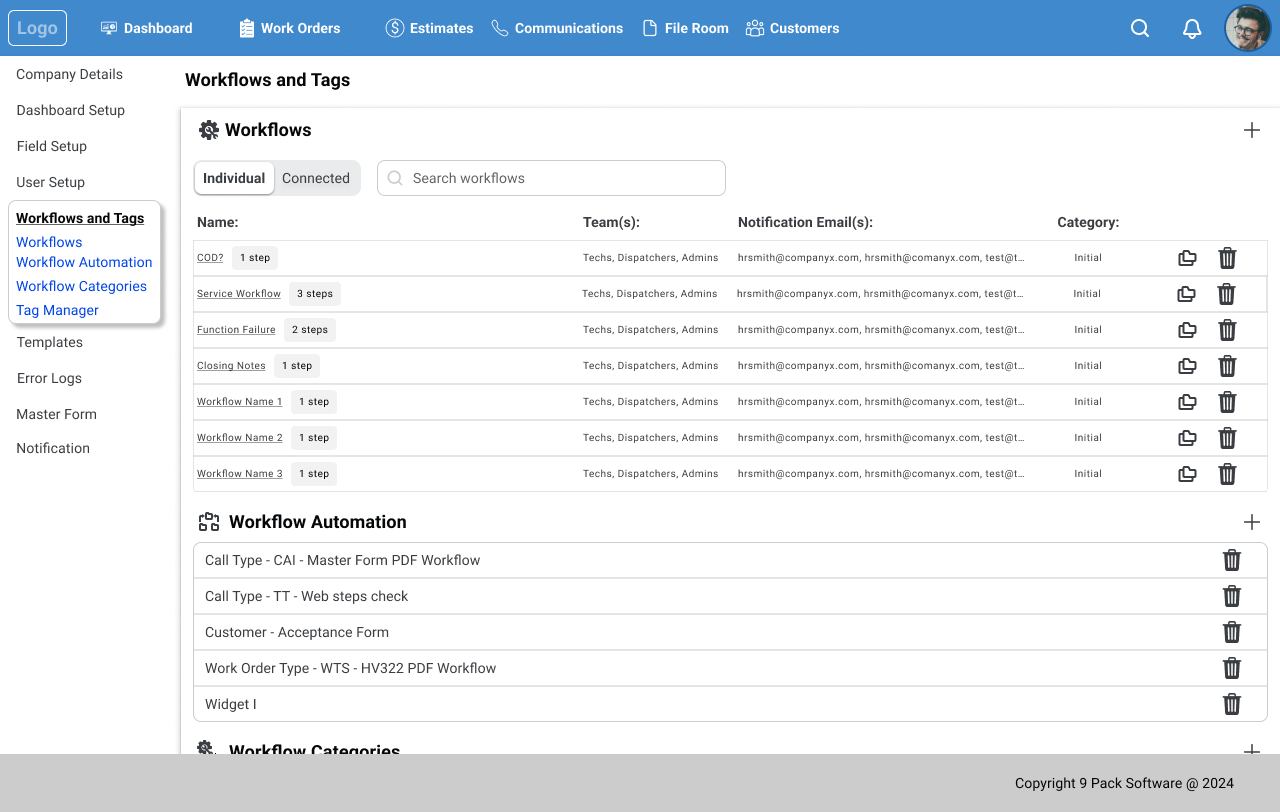The width and height of the screenshot is (1280, 812).
Task: Open Error Logs in the sidebar
Action: [49, 378]
